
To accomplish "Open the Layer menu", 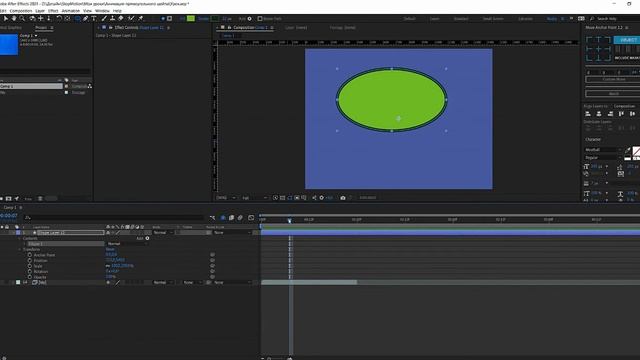I will pos(40,11).
